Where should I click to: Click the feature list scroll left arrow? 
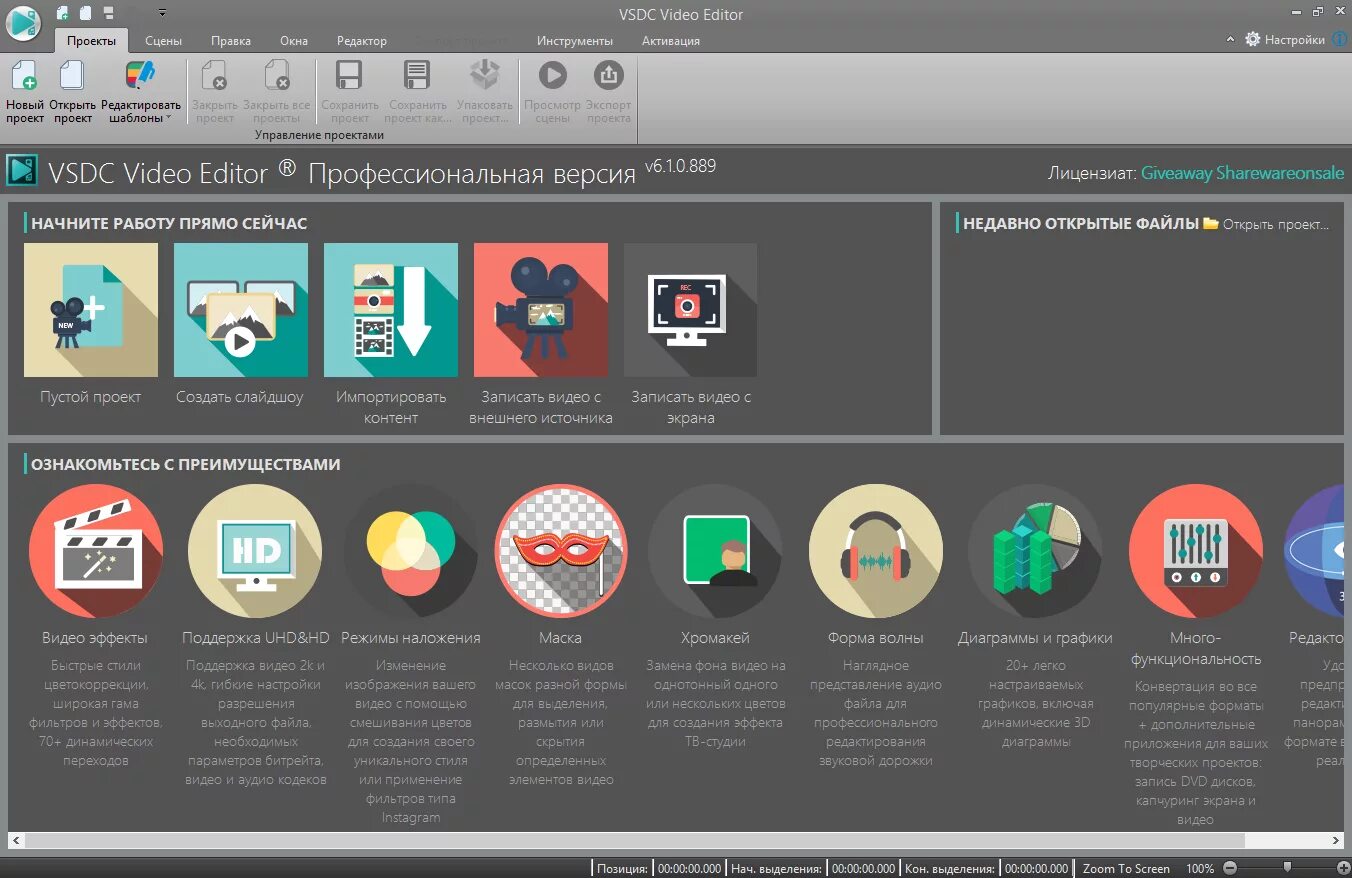[15, 840]
